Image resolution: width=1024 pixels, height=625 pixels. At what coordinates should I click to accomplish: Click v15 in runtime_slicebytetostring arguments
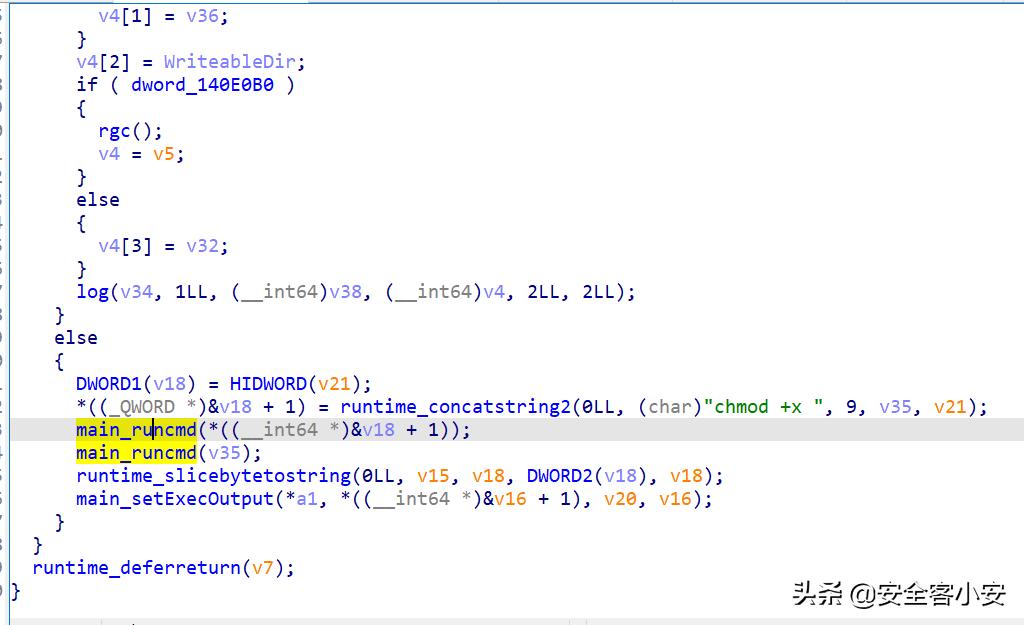[433, 476]
